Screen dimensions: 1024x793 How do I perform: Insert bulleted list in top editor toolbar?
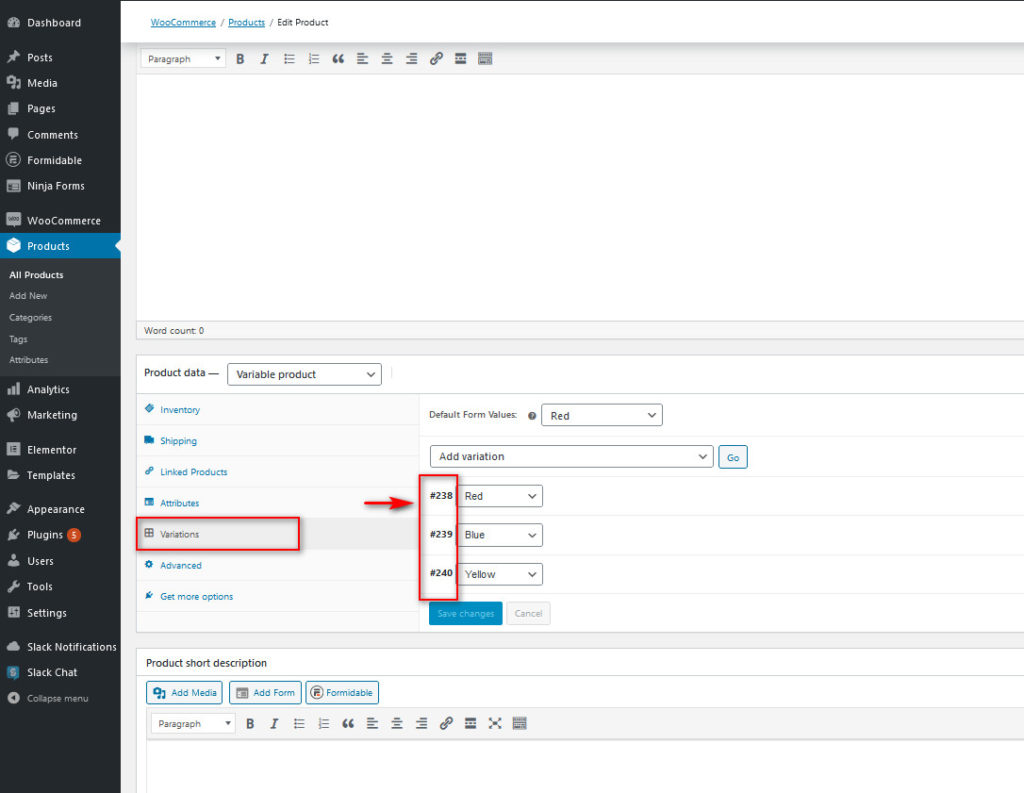[289, 59]
